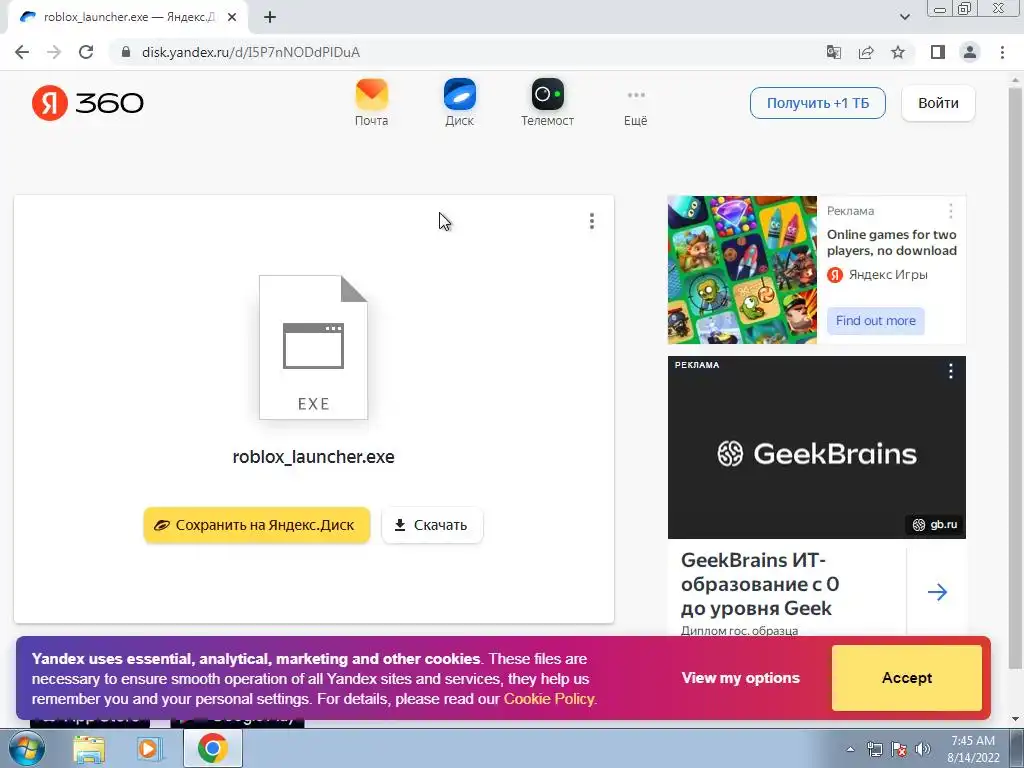The image size is (1024, 768).
Task: Expand Ещё more services menu
Action: tap(635, 108)
